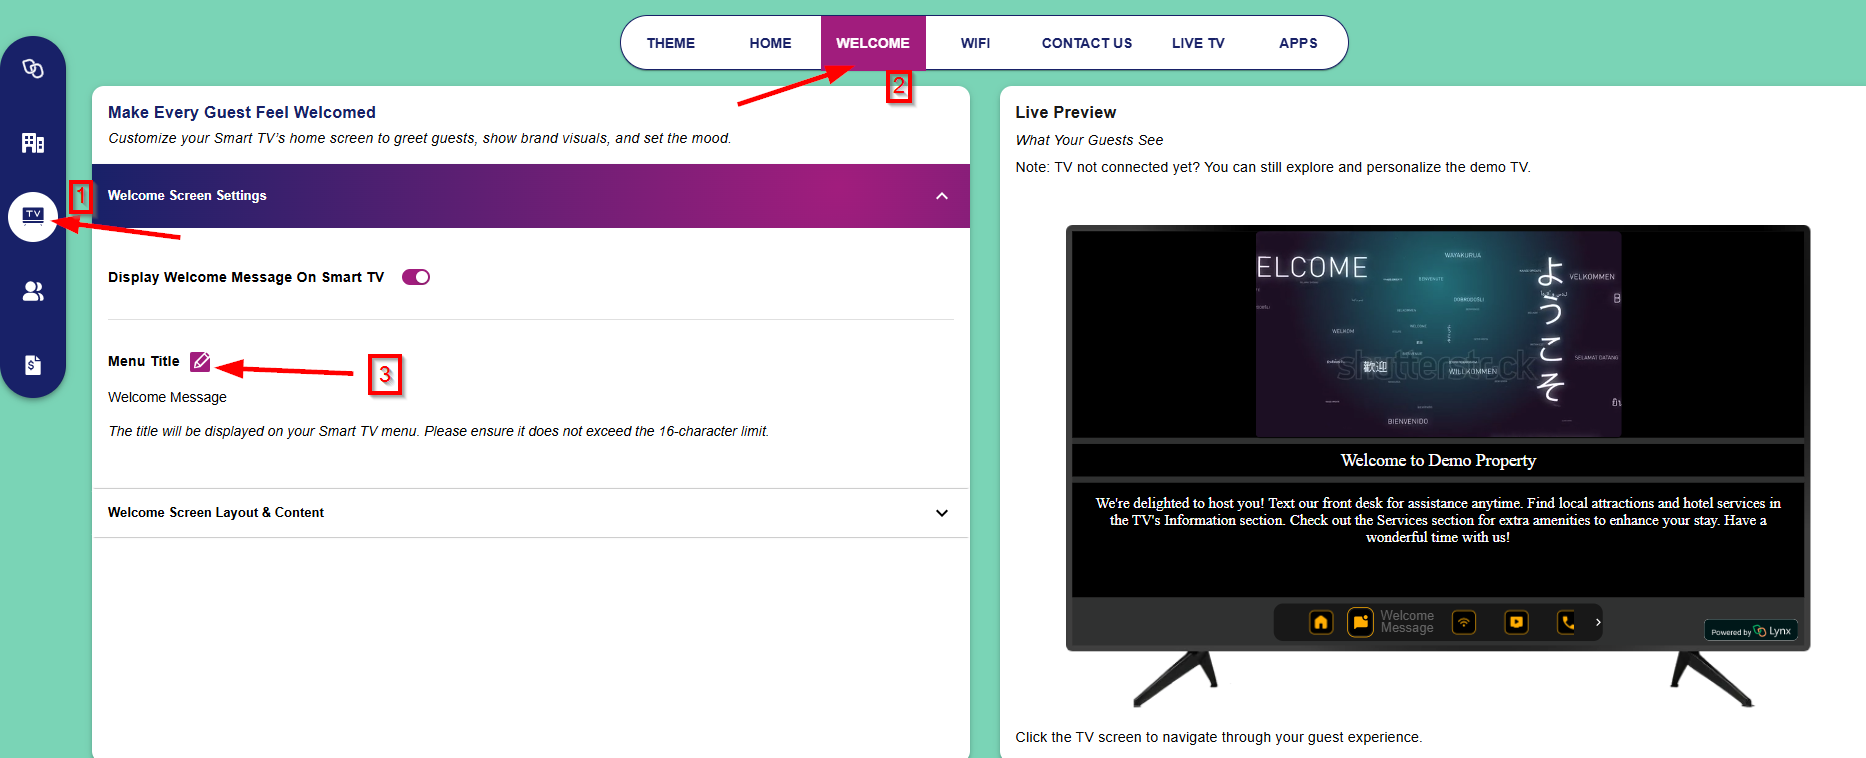Click the Lynx logo icon in sidebar

(x=33, y=69)
